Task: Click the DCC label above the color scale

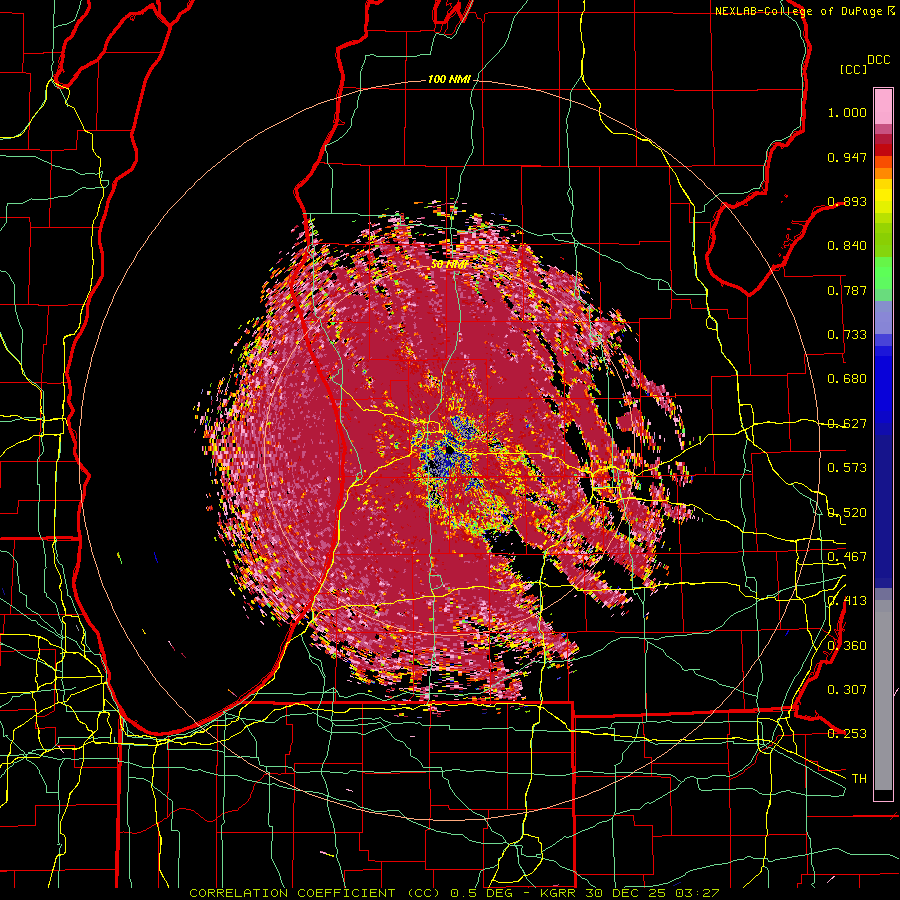Action: 878,60
